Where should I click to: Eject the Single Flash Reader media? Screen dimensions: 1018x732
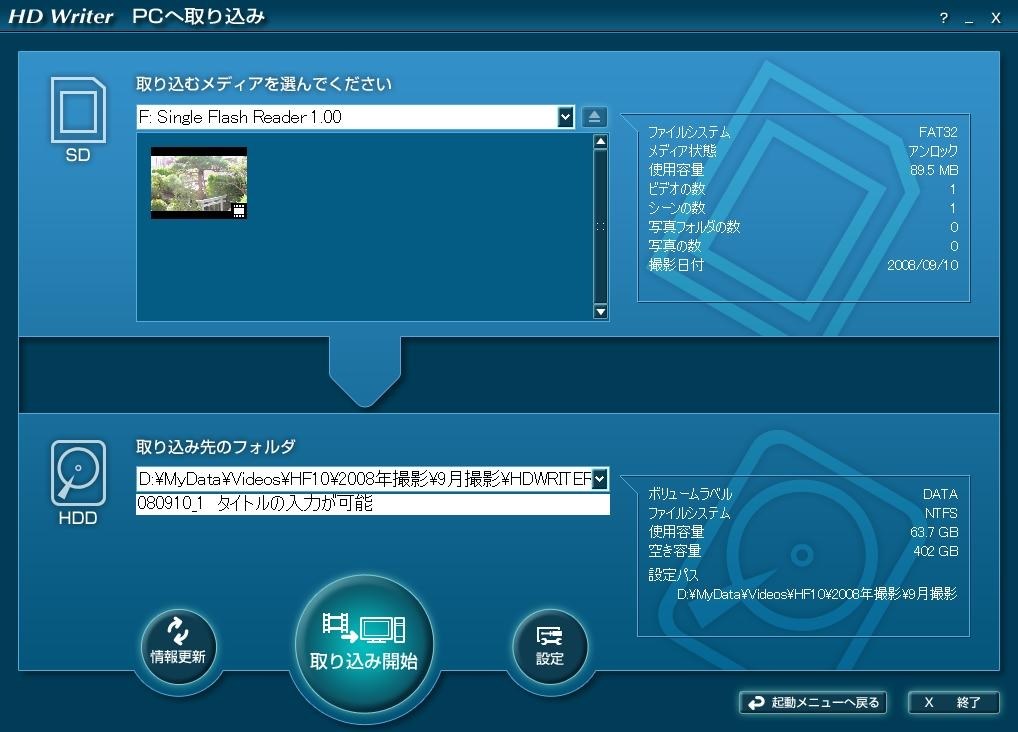[x=595, y=116]
